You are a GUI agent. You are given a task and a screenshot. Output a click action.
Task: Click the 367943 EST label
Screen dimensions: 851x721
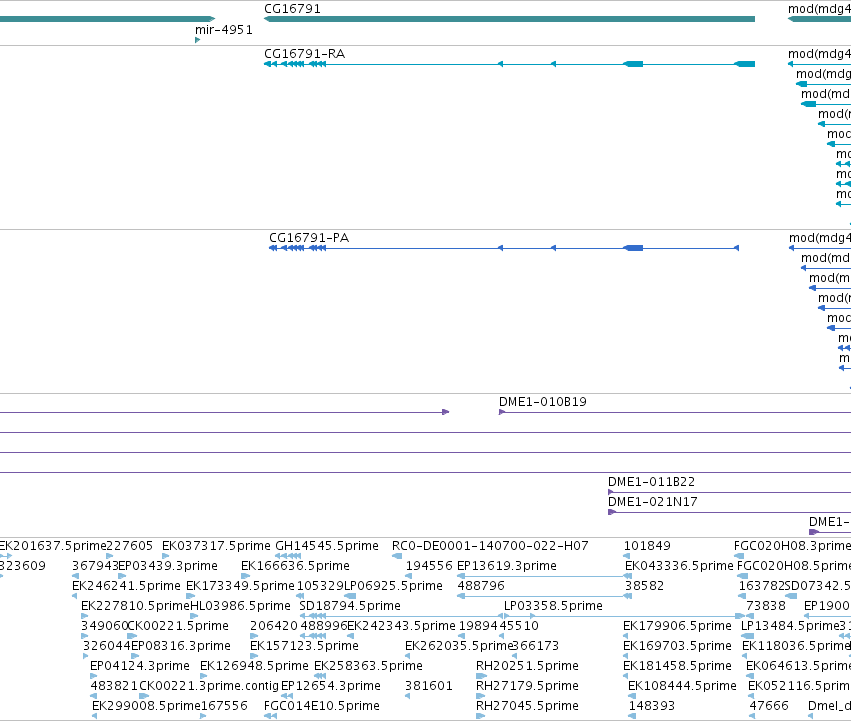point(95,566)
